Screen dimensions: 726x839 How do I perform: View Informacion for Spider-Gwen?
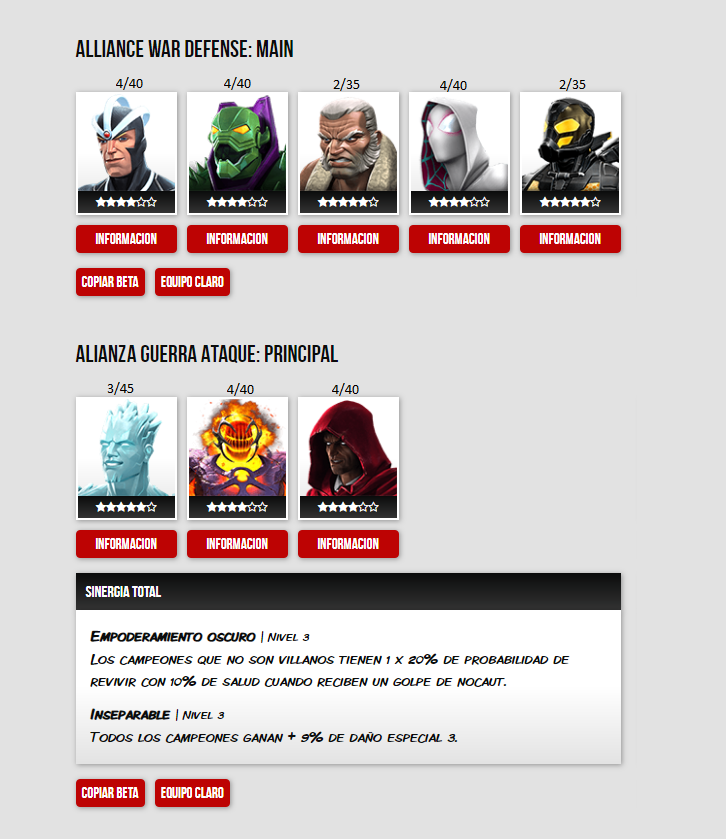tap(459, 239)
